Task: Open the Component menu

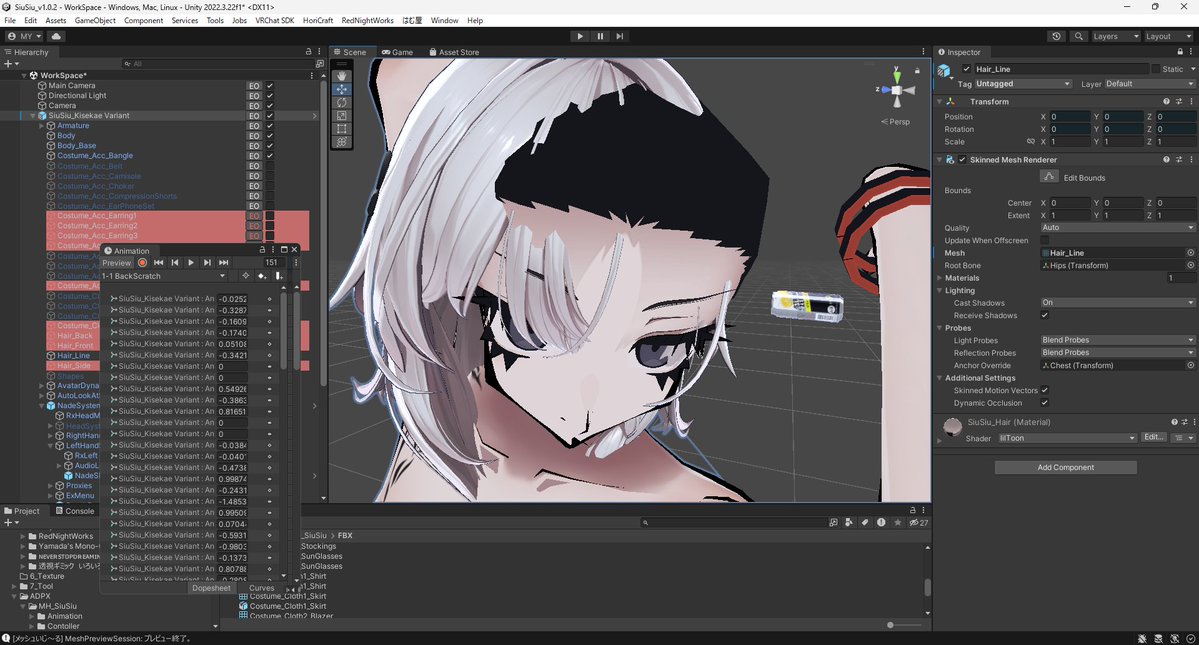Action: [144, 21]
